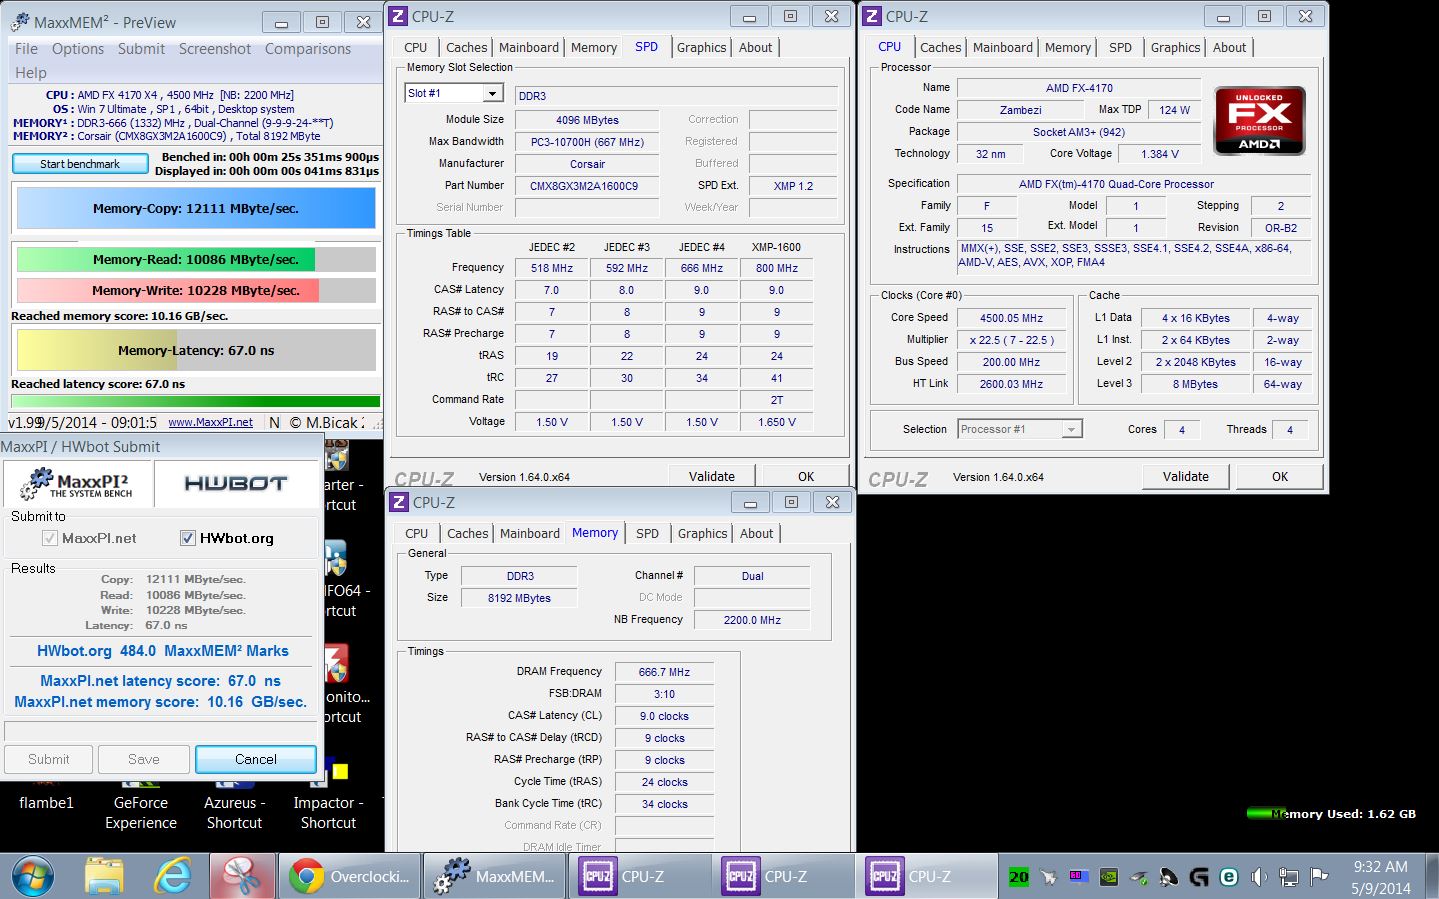
Task: Open the About tab in the Memory CPU-Z window
Action: point(756,533)
